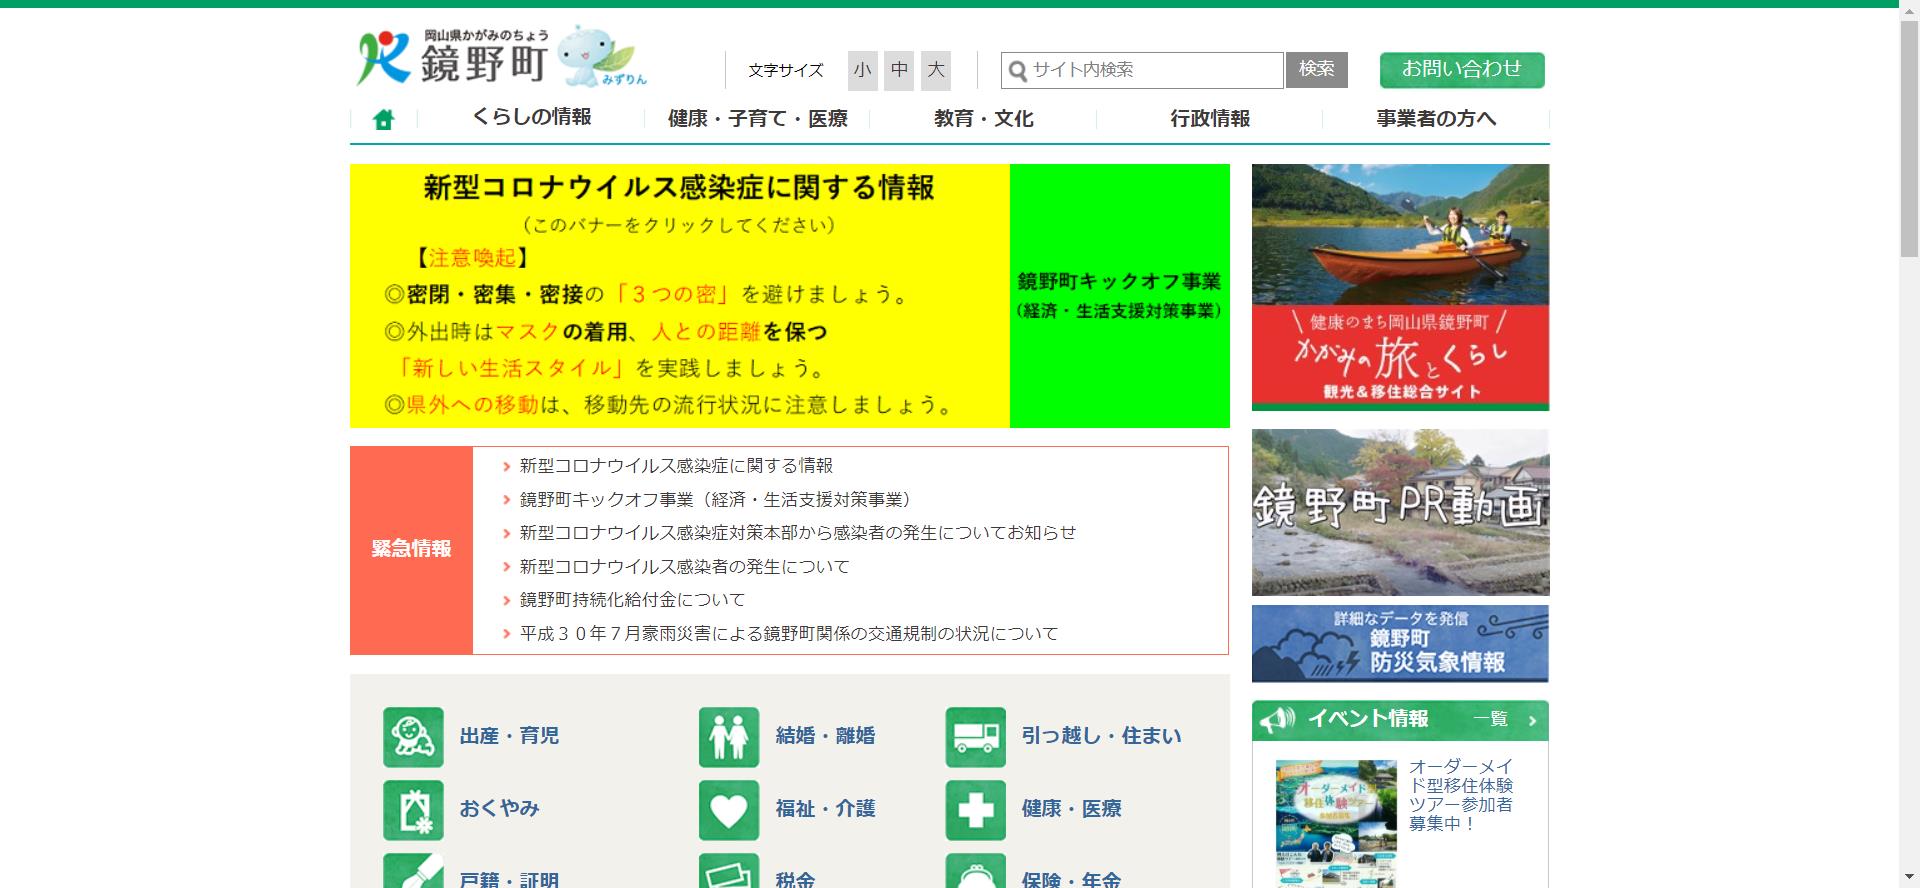
Task: Focus the サイト内検索 search field
Action: [x=1142, y=70]
